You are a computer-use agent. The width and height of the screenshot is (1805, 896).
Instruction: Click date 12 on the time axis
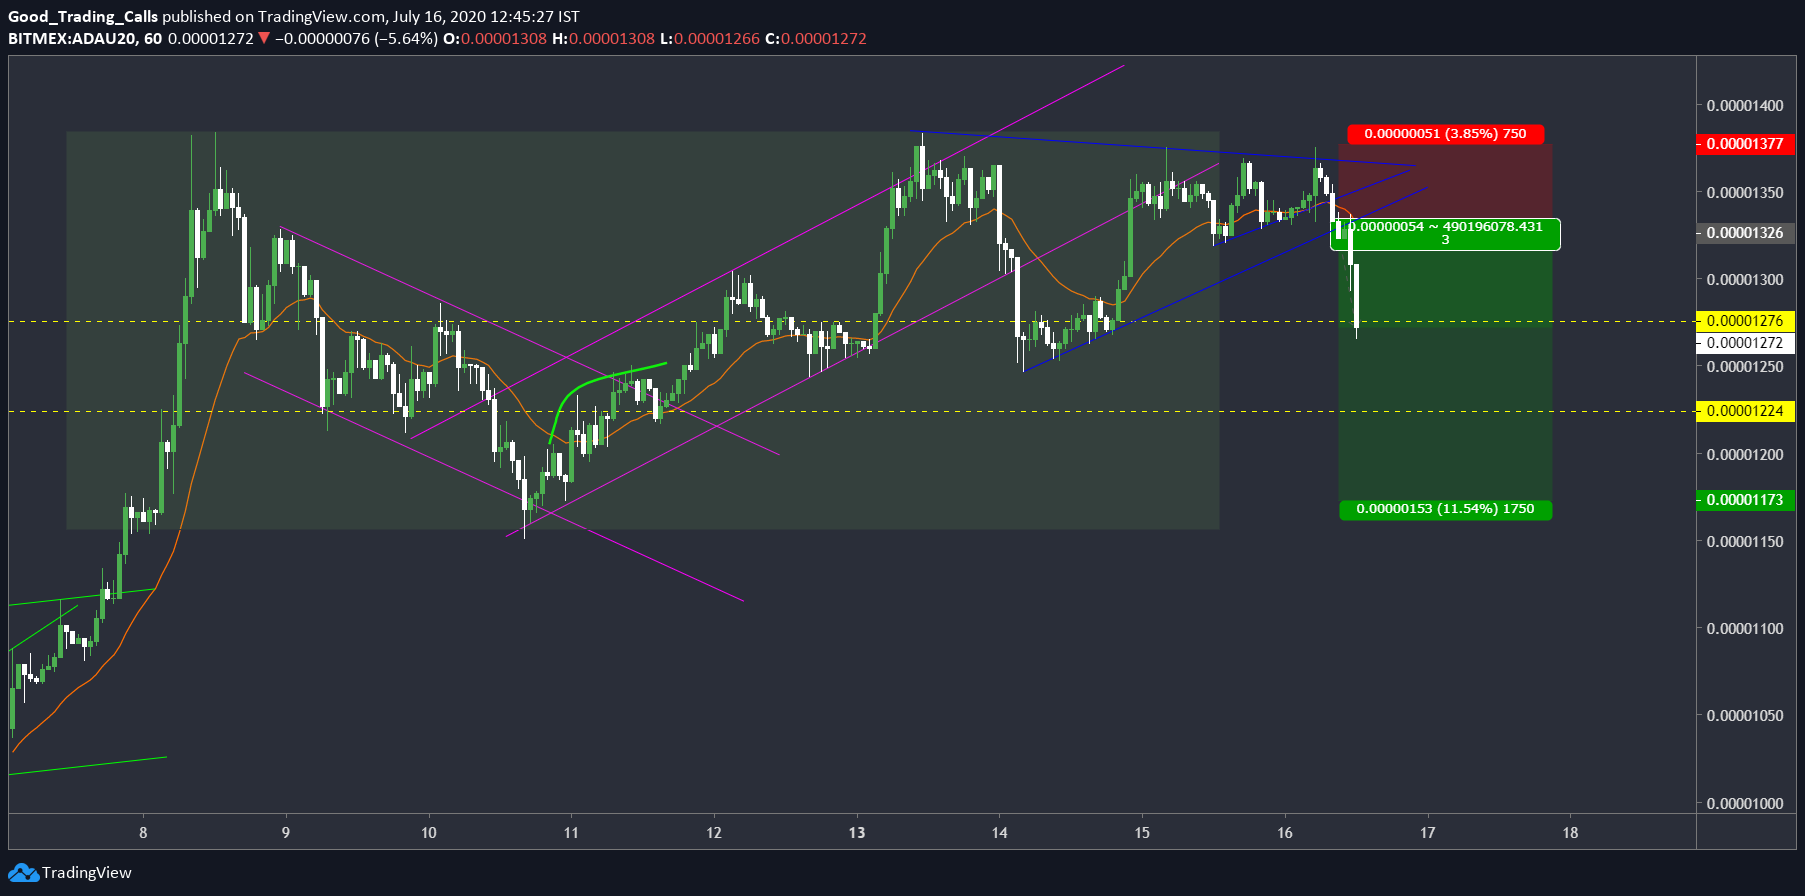pos(714,833)
